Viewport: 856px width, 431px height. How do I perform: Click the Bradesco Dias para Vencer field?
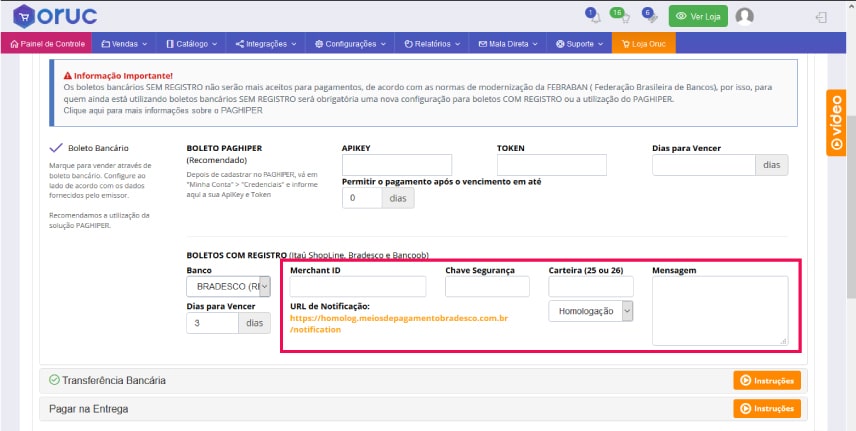212,323
